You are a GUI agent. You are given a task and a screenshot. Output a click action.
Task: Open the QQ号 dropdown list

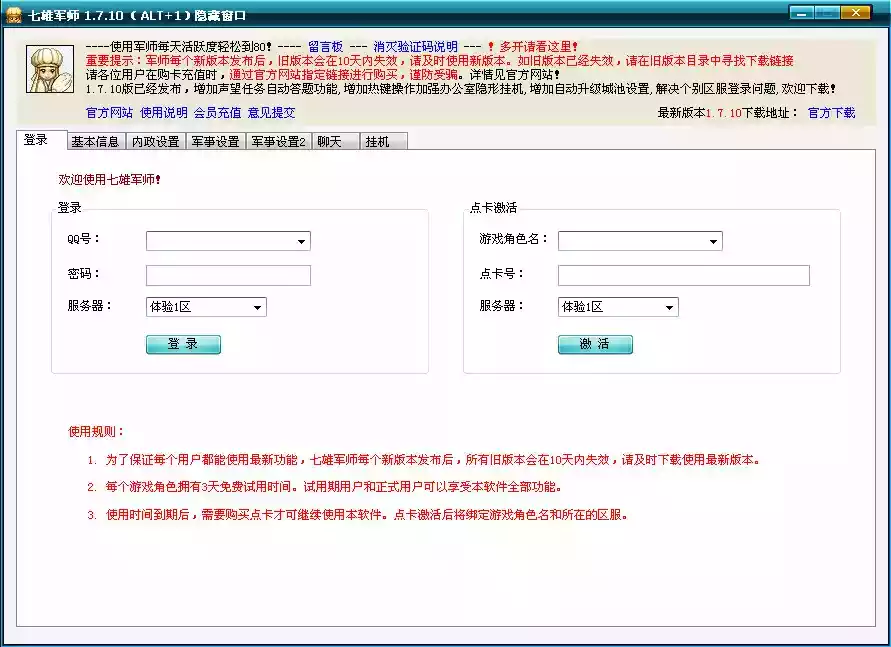302,240
